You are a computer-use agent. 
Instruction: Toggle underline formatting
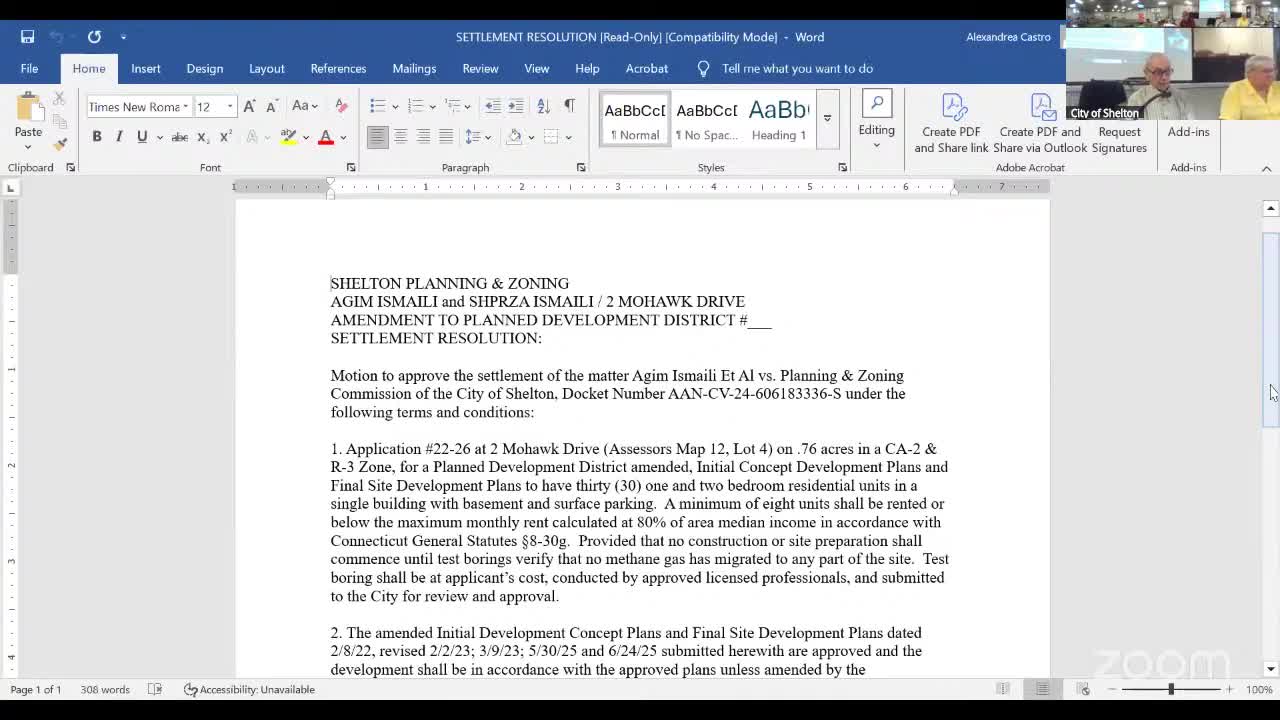click(x=142, y=137)
